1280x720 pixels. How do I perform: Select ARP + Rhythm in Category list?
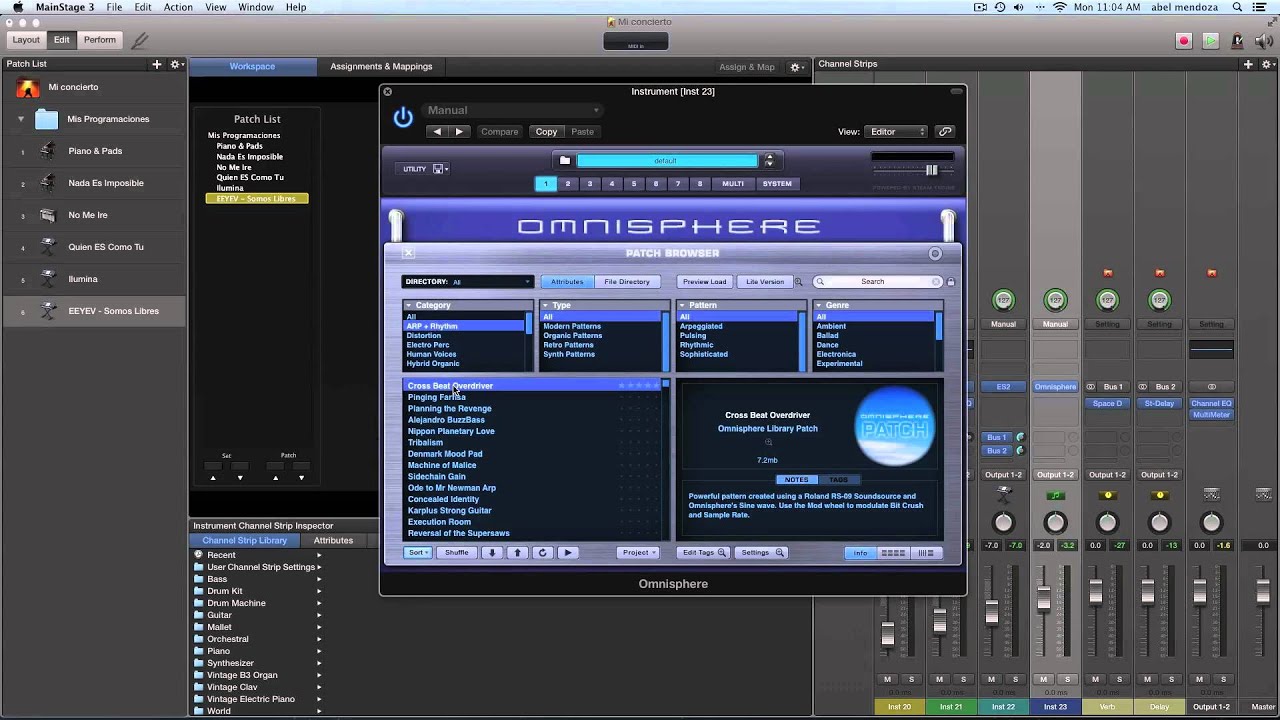coord(464,326)
